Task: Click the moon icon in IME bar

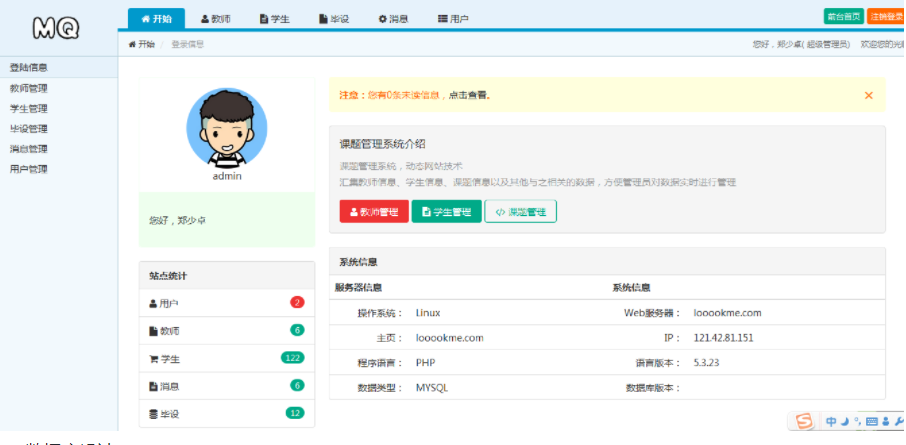Action: coord(844,421)
